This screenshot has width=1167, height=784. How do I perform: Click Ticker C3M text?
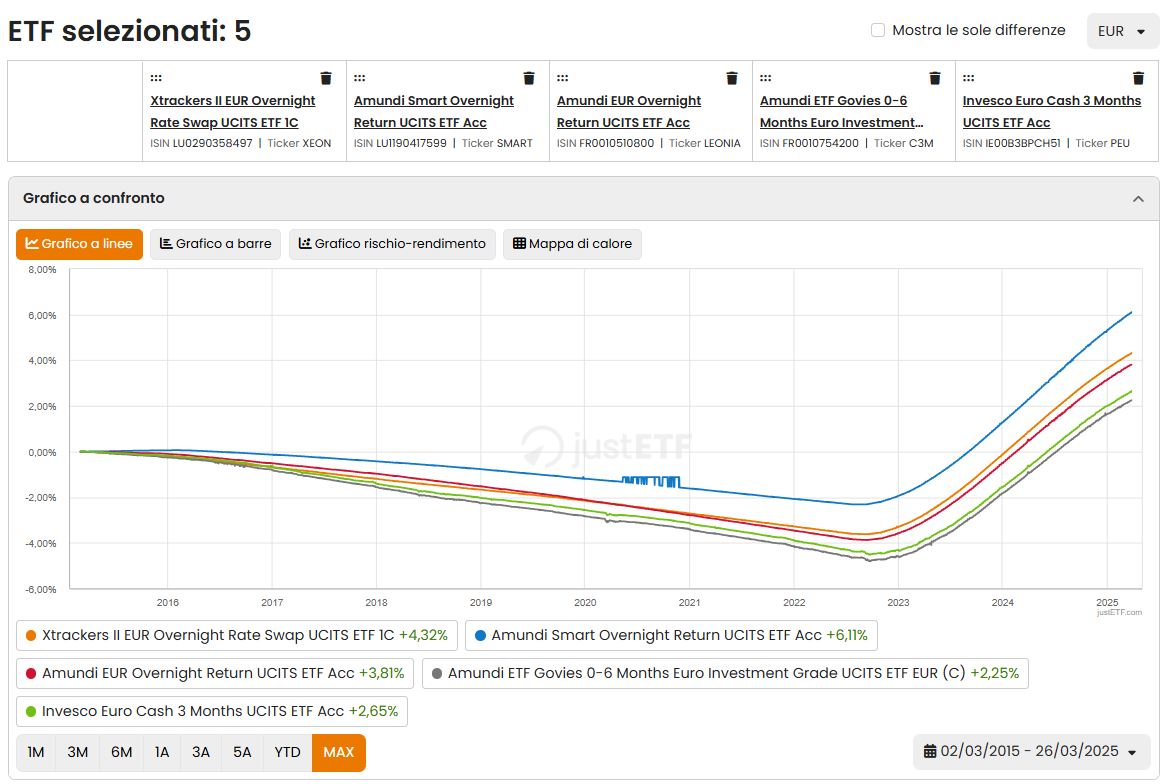click(x=904, y=144)
